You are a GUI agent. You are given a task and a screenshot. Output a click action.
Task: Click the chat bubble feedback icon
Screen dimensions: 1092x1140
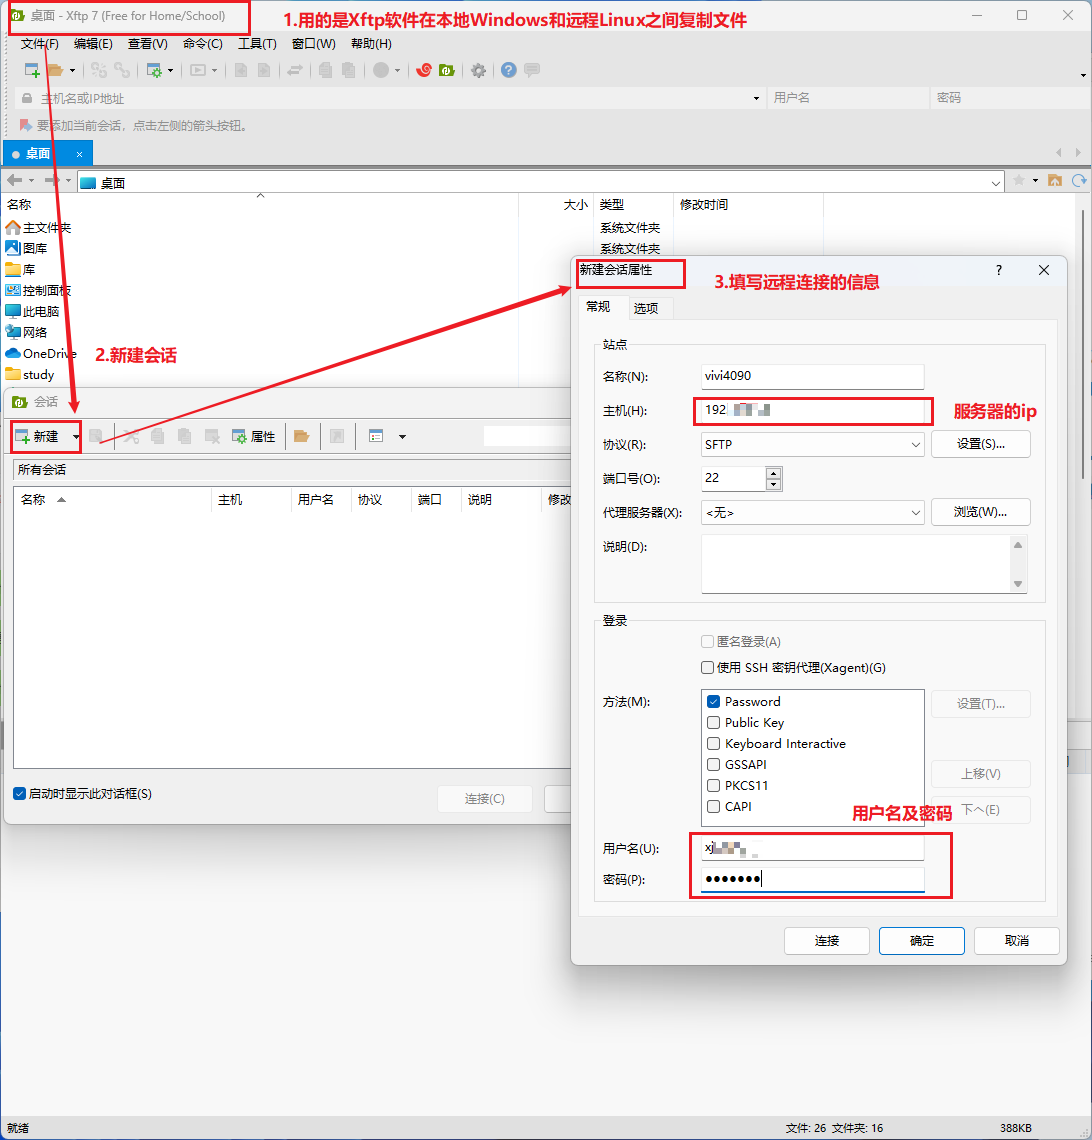pos(532,71)
